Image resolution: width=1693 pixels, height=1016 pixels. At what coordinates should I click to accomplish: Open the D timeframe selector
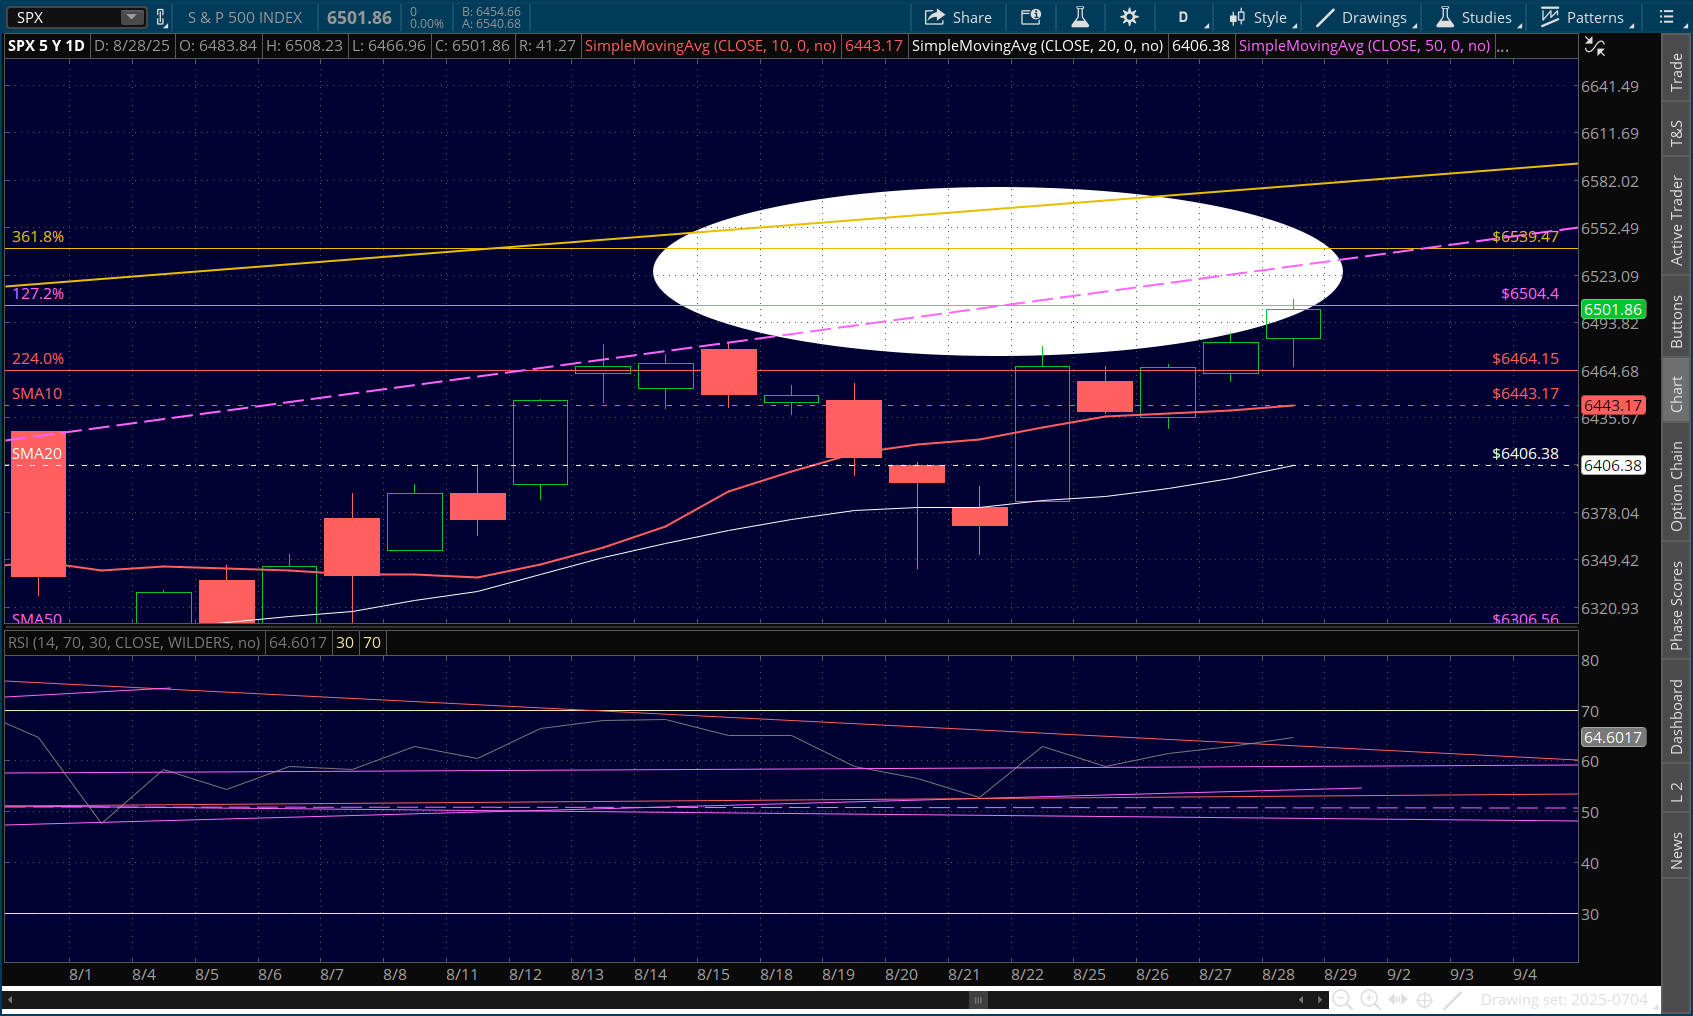click(1184, 17)
